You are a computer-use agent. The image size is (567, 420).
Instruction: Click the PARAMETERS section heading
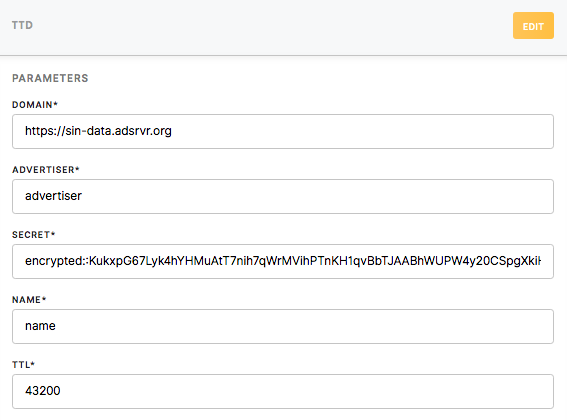[x=50, y=78]
